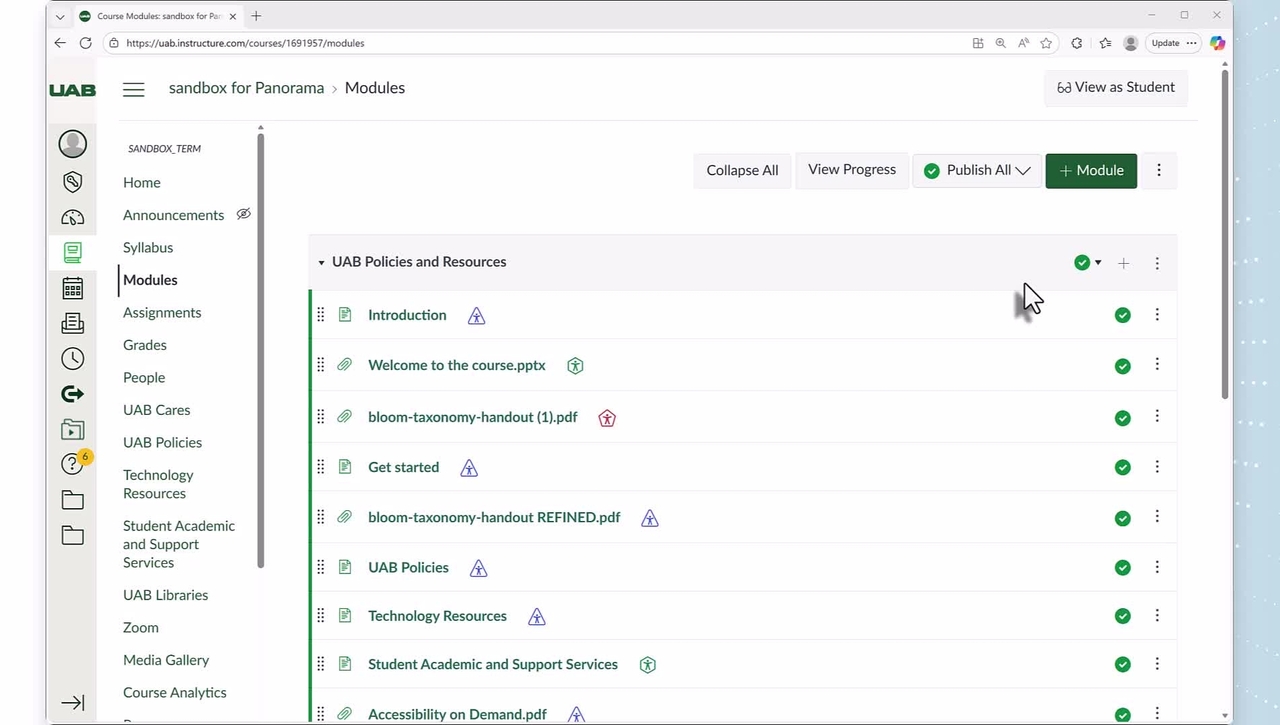Click the hamburger menu icon beside breadcrumb
The image size is (1280, 725).
[x=133, y=89]
